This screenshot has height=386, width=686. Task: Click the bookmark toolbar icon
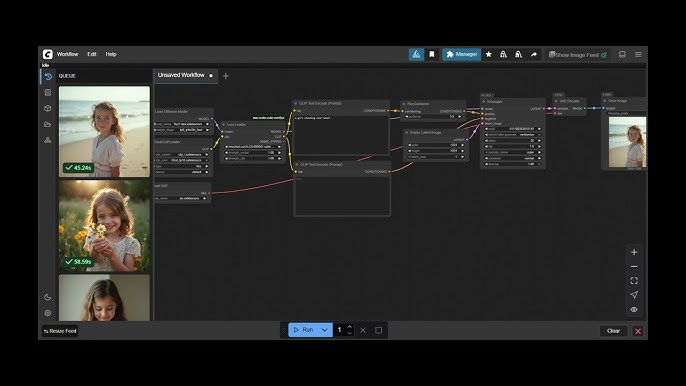(432, 54)
